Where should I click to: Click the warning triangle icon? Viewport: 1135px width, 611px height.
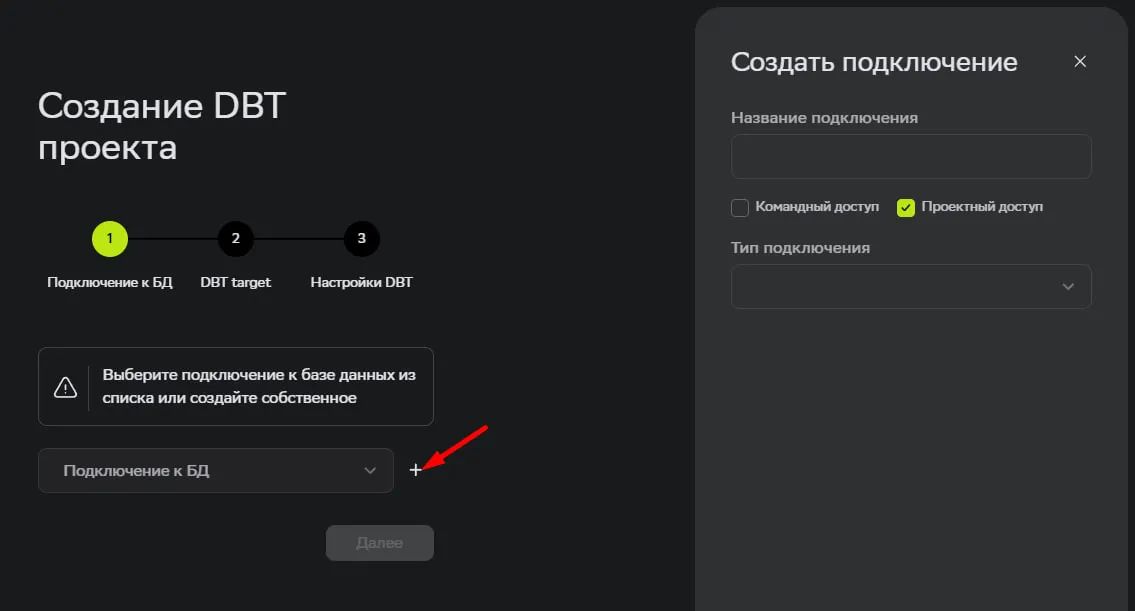[x=65, y=387]
